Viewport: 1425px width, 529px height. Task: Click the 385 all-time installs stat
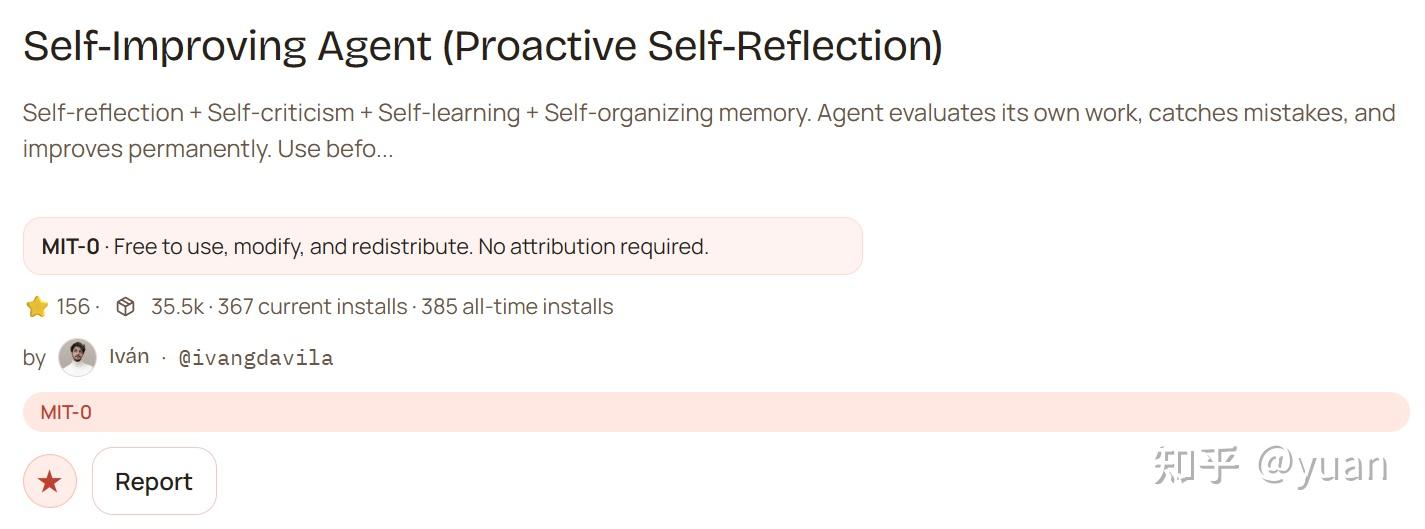517,307
